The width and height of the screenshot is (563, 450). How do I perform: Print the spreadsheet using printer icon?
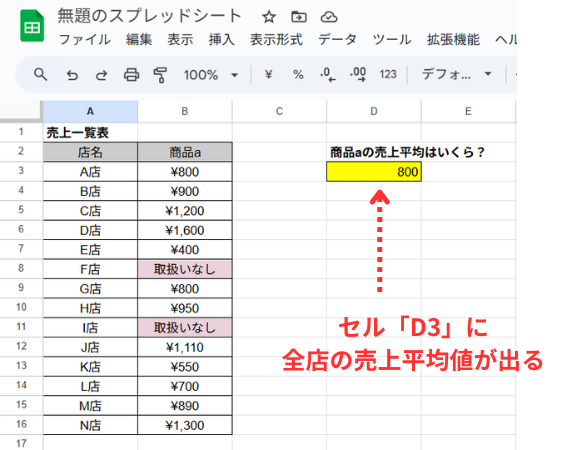point(131,75)
